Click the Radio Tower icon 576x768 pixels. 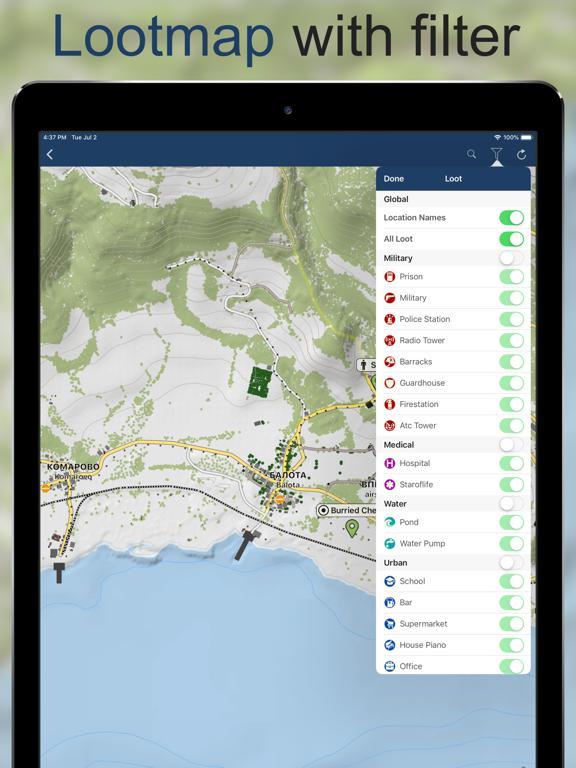coord(389,340)
